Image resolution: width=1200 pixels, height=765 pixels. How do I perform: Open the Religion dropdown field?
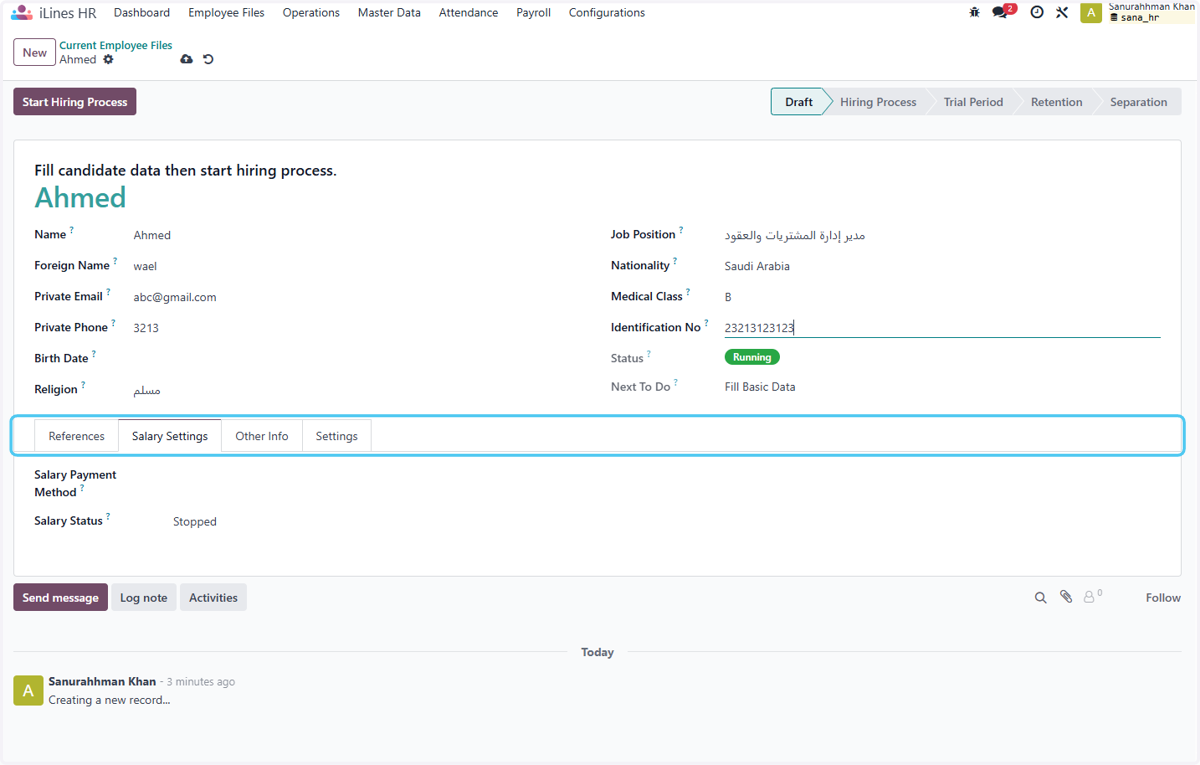pyautogui.click(x=360, y=390)
